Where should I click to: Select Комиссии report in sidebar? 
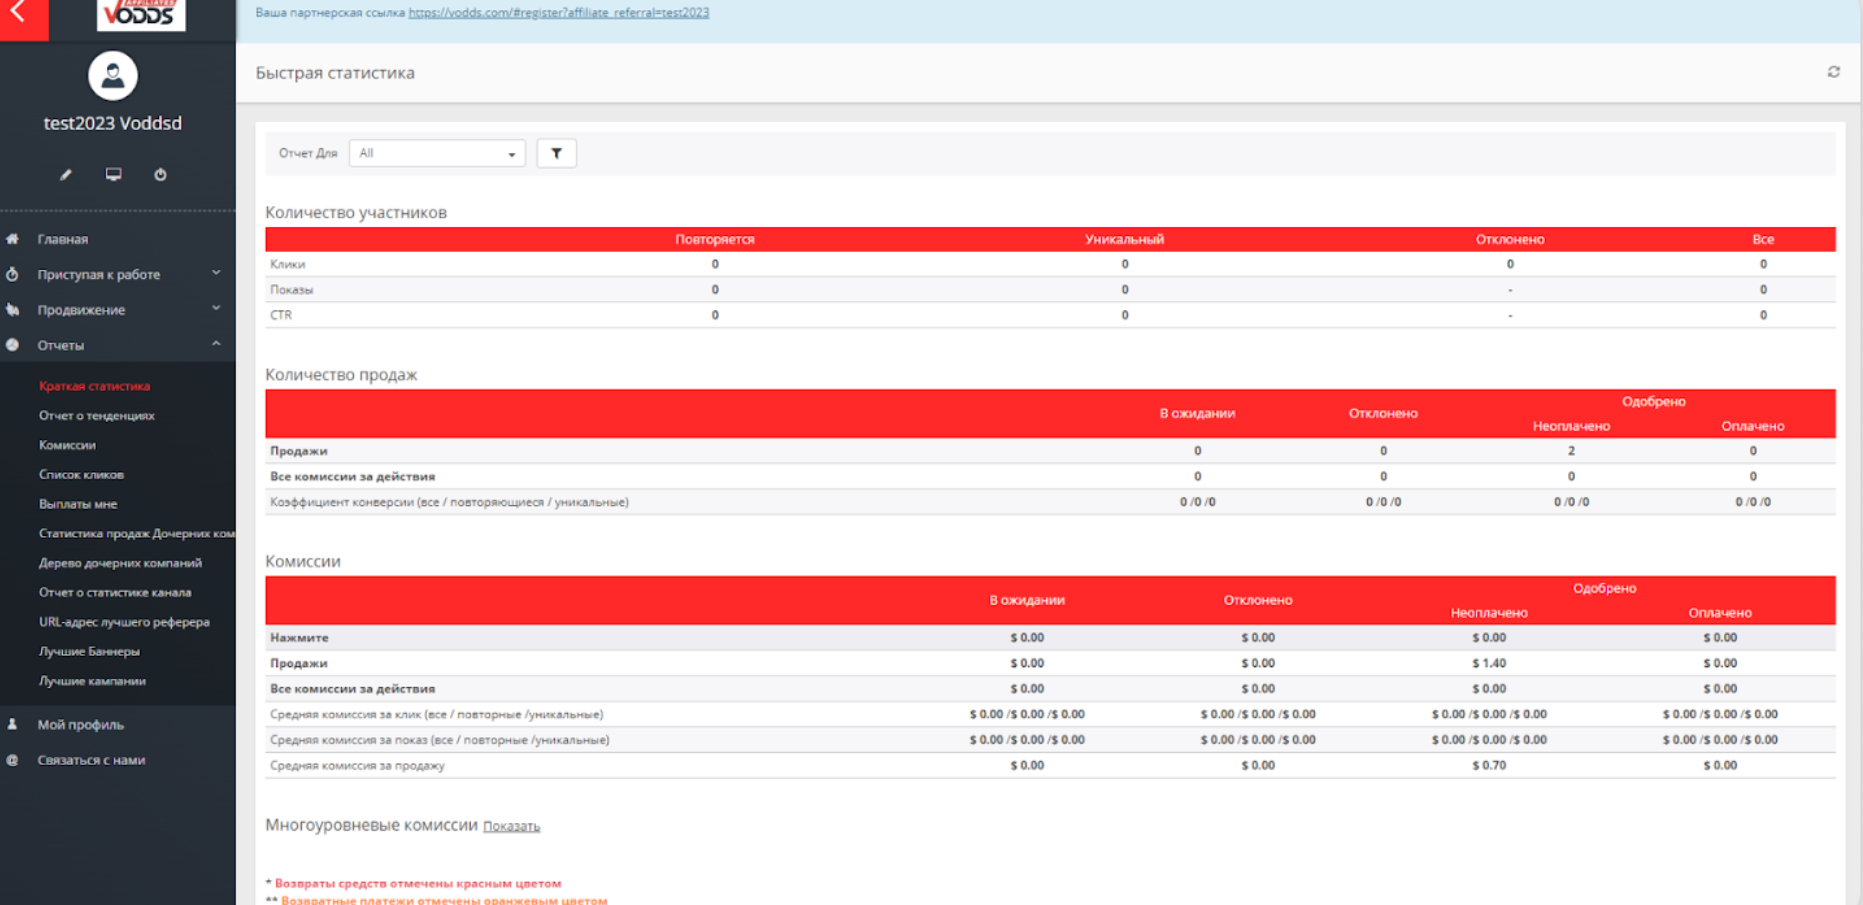(x=67, y=445)
